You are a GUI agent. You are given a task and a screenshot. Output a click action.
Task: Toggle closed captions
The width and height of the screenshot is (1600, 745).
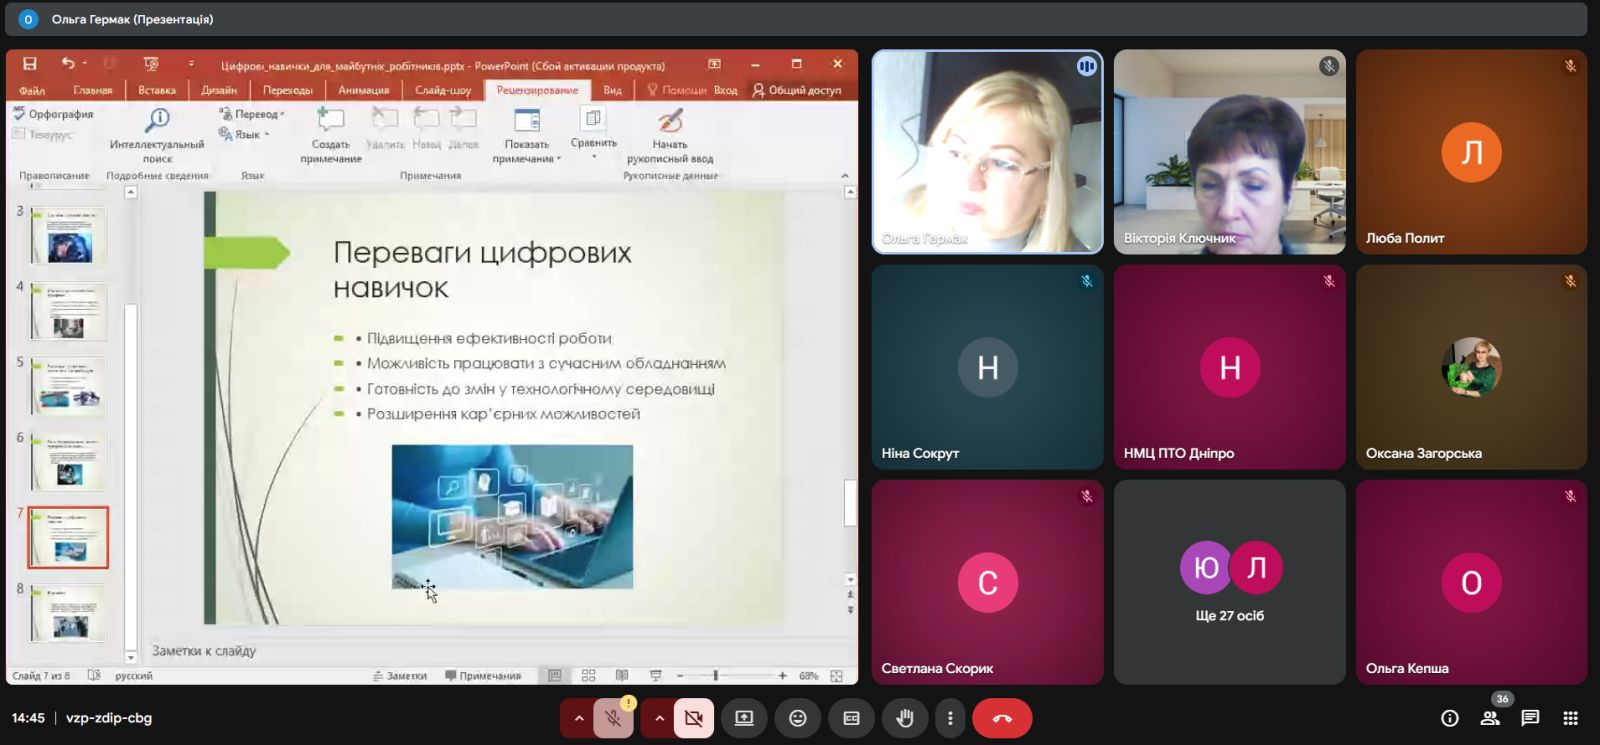pyautogui.click(x=851, y=718)
